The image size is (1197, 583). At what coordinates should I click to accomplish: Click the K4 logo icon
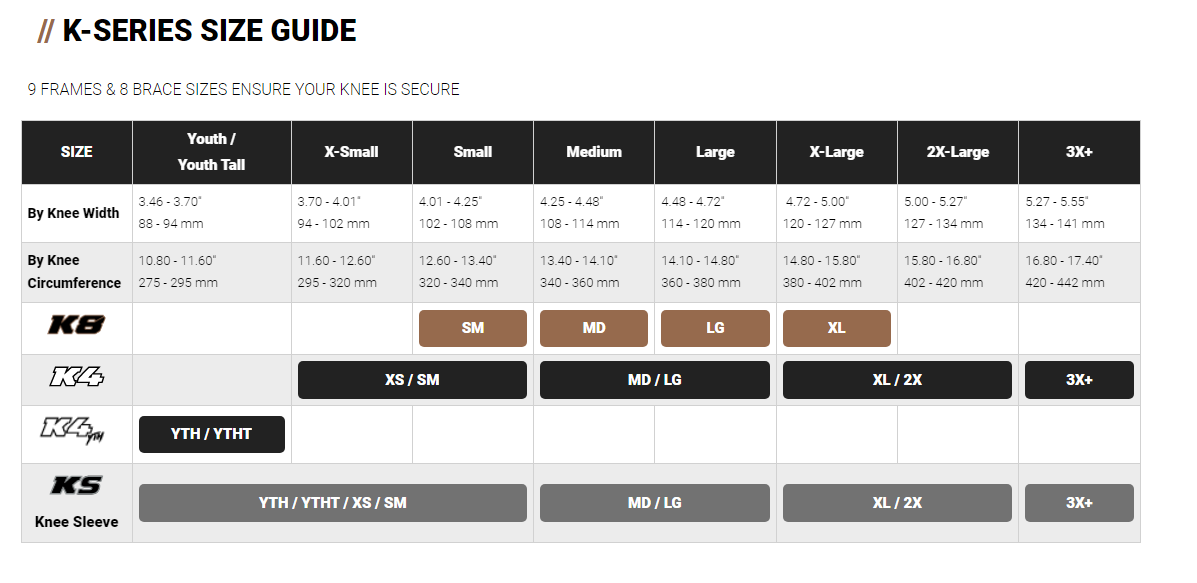coord(77,378)
